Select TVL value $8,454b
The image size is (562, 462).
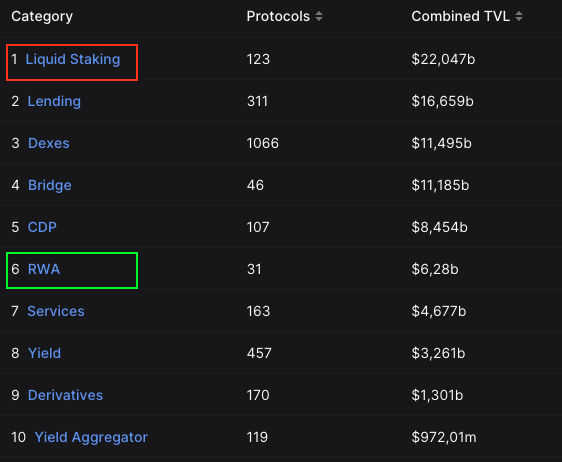[440, 227]
